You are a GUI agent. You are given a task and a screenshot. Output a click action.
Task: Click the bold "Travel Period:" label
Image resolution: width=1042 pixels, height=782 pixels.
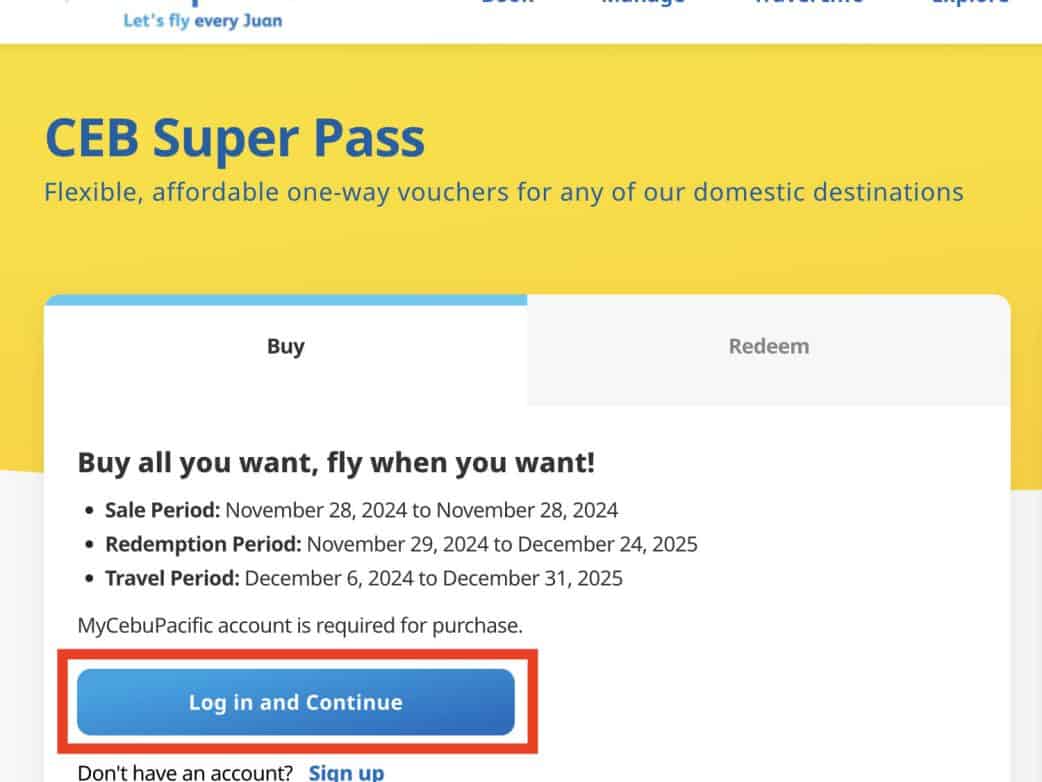click(172, 578)
